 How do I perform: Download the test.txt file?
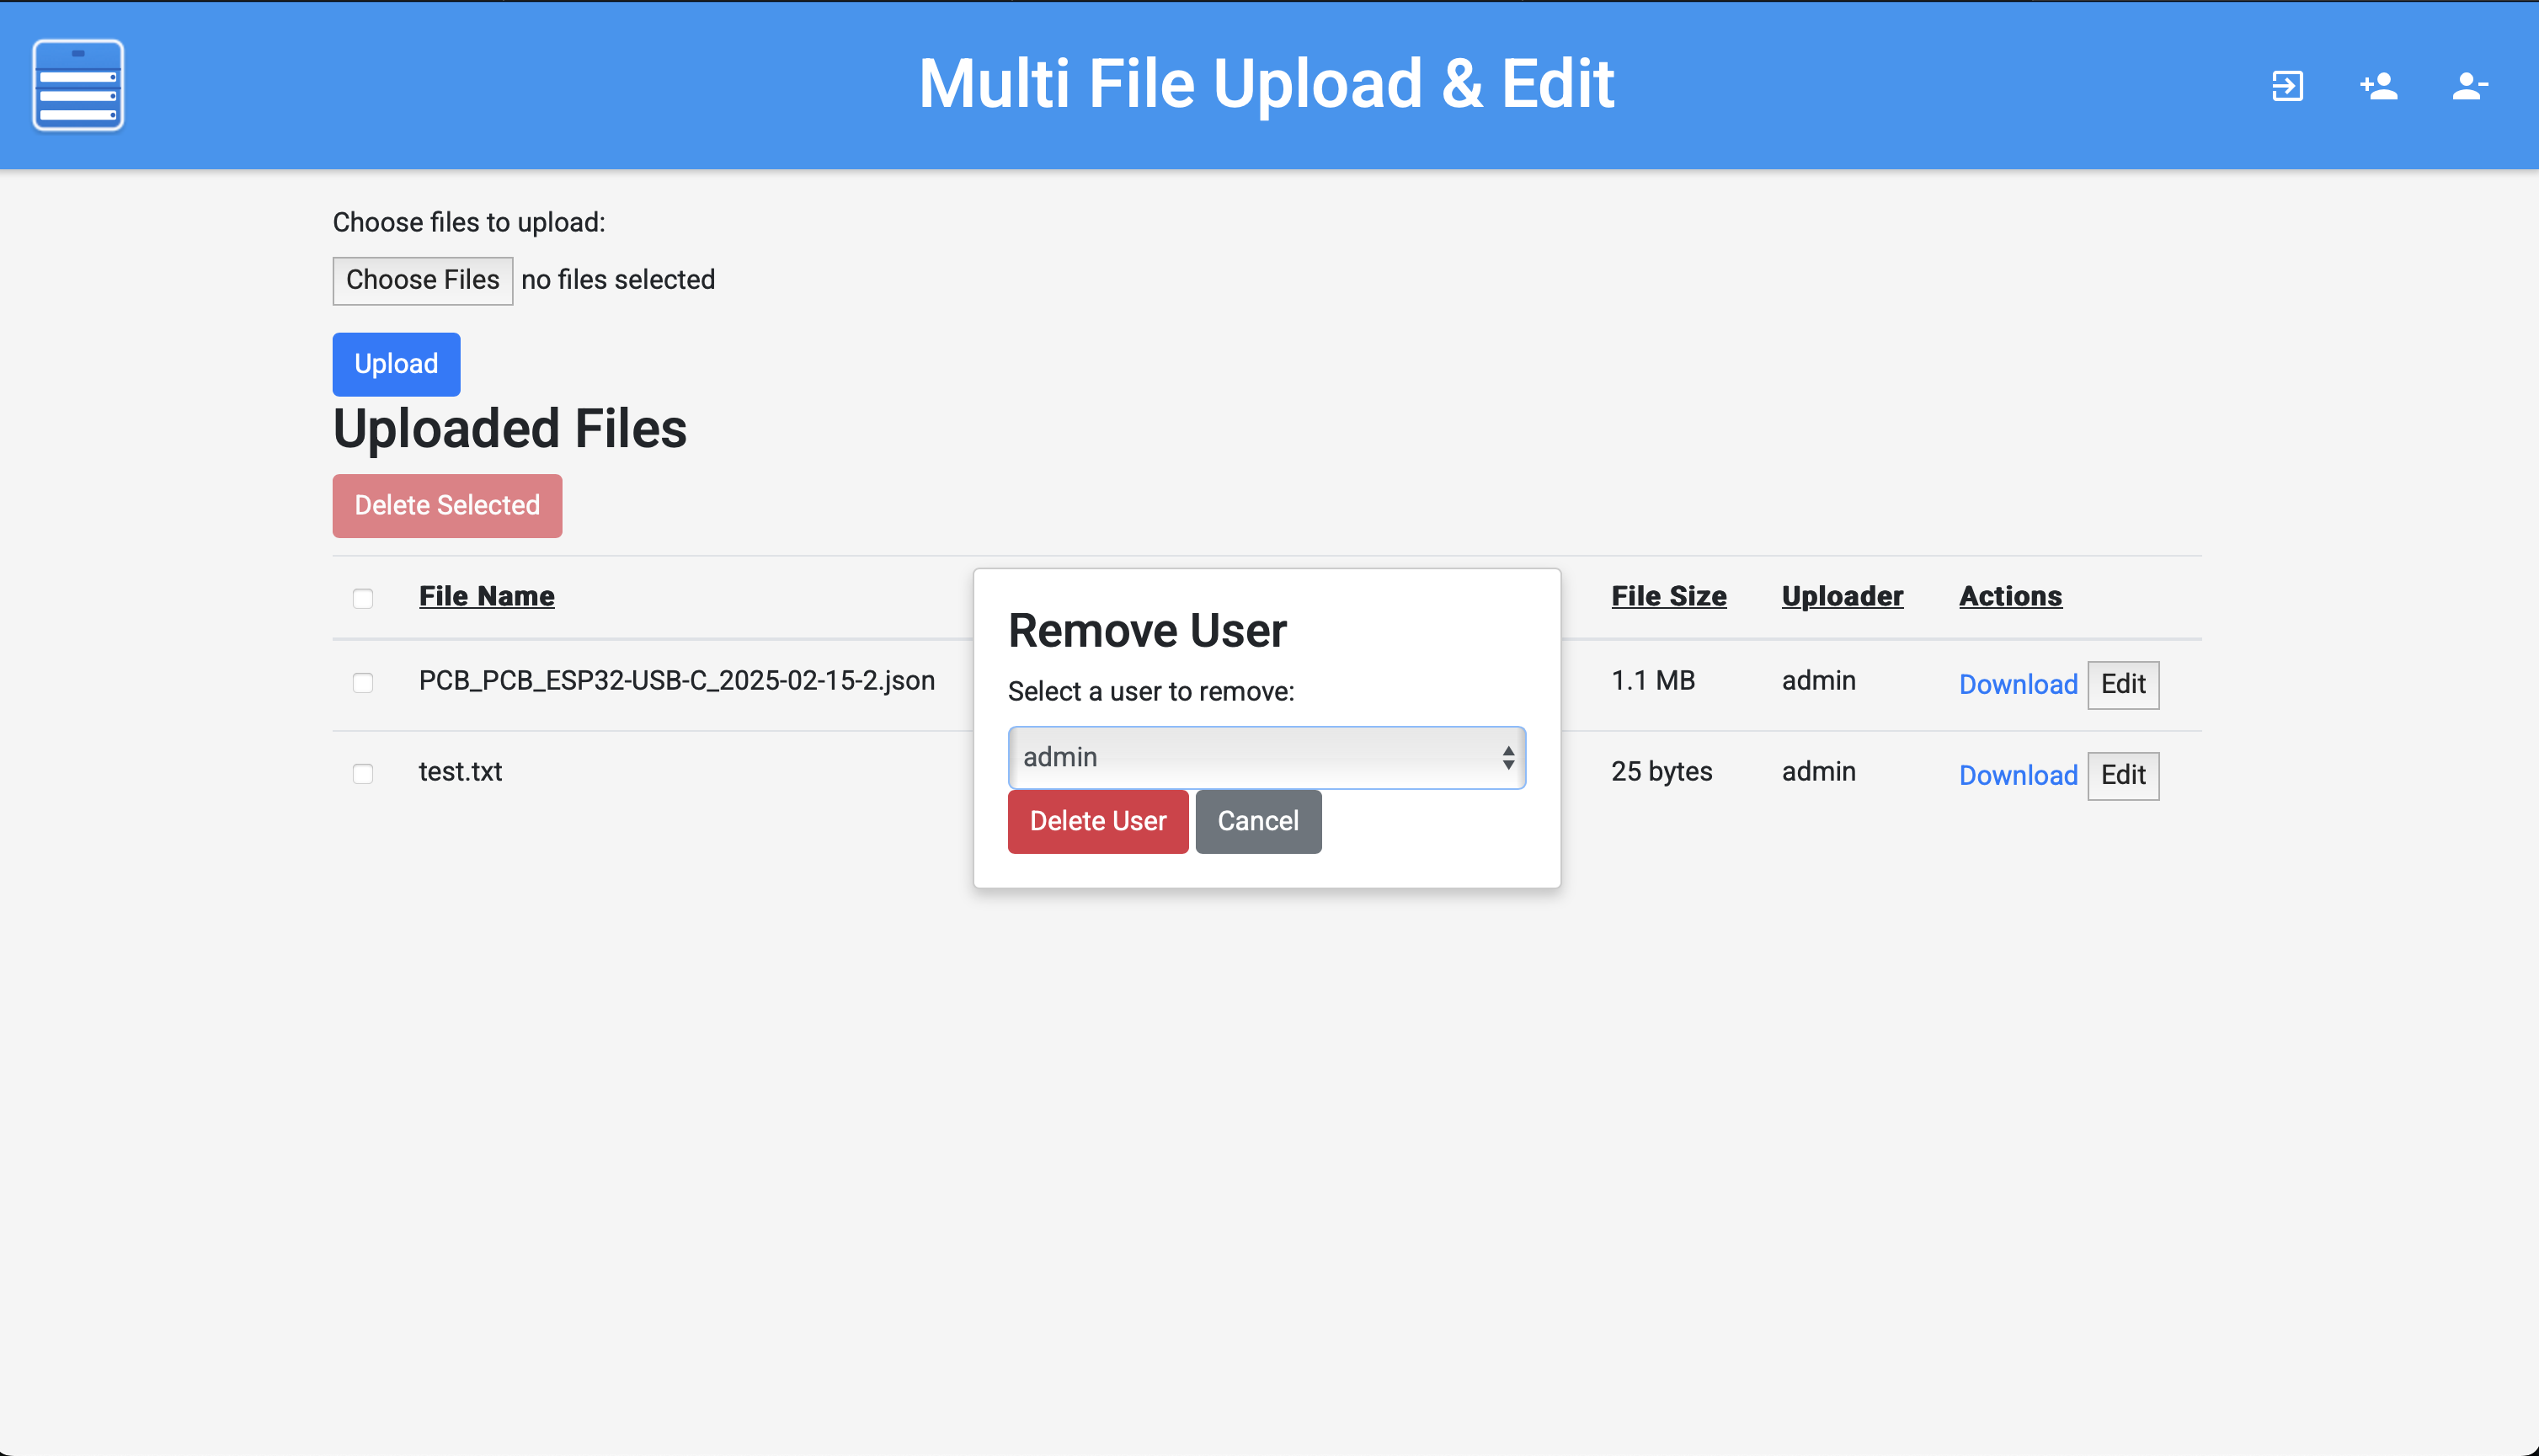(2017, 775)
